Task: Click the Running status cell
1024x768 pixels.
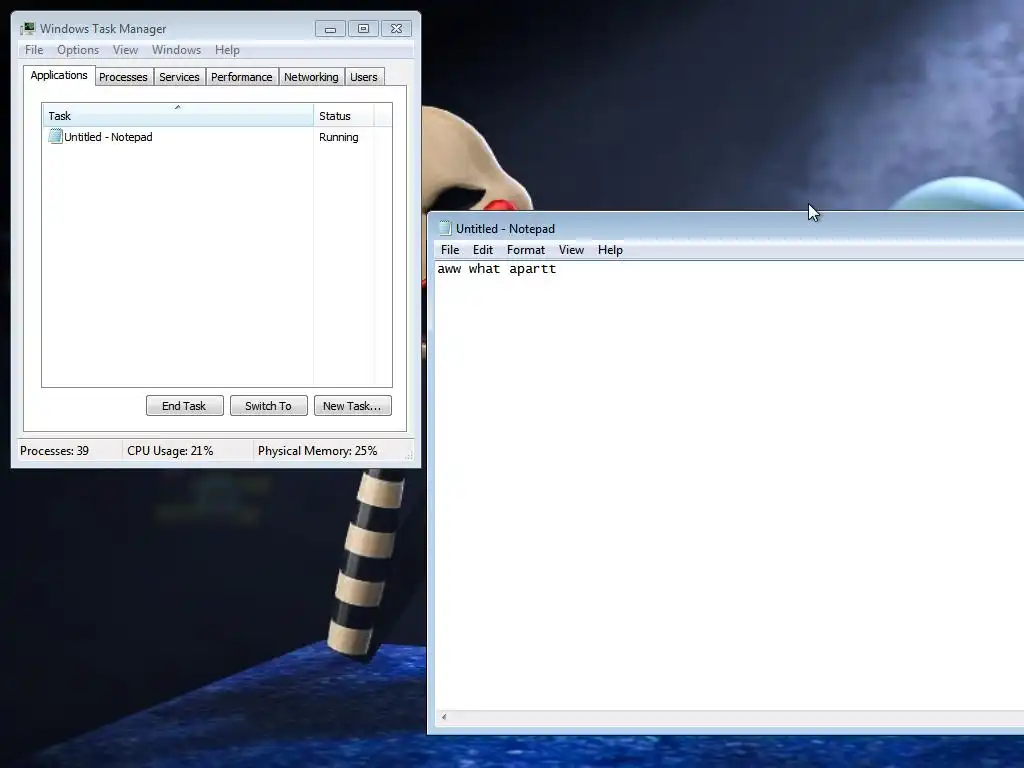Action: point(338,137)
